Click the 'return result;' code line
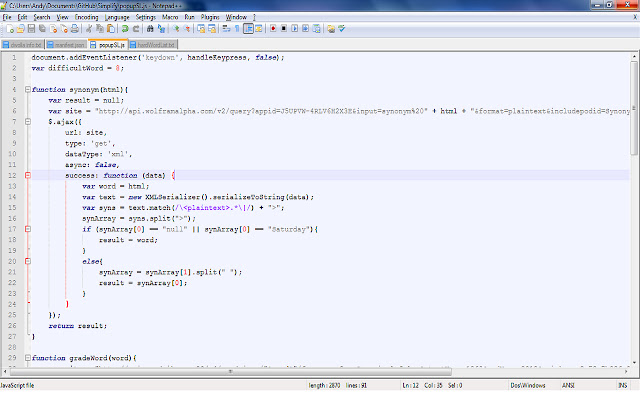The width and height of the screenshot is (640, 400). [78, 326]
